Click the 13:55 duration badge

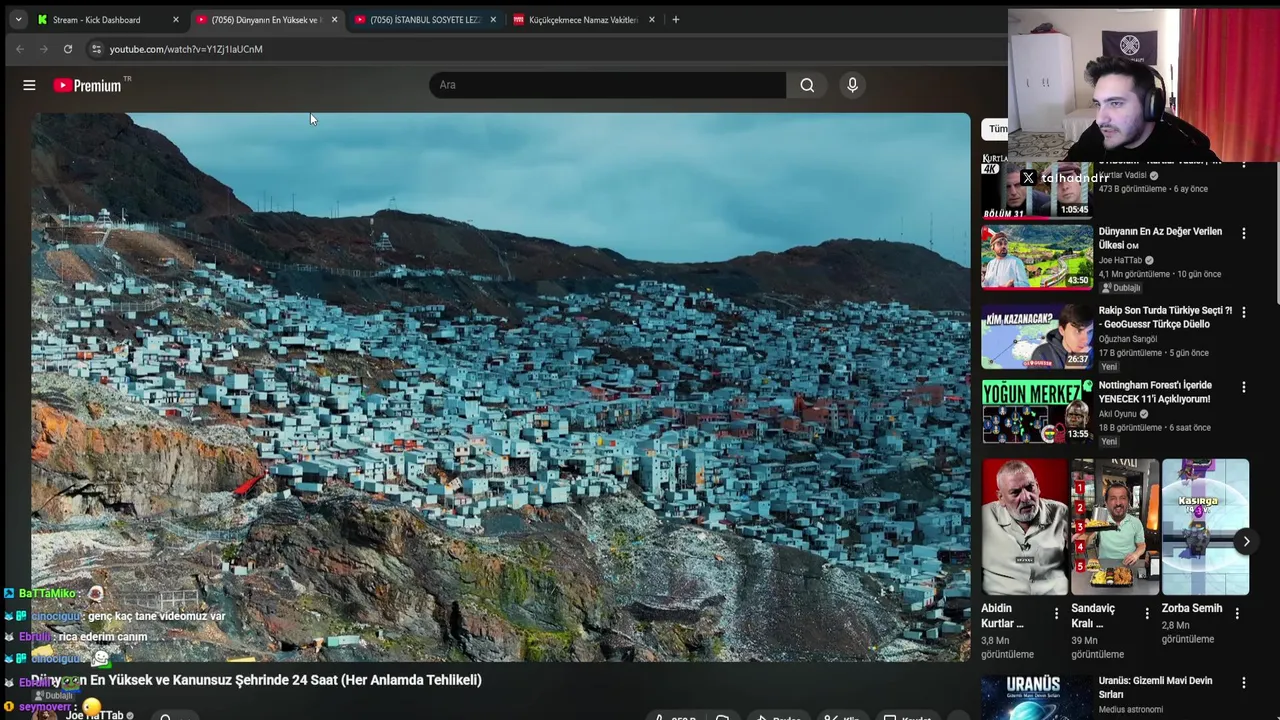[1078, 434]
